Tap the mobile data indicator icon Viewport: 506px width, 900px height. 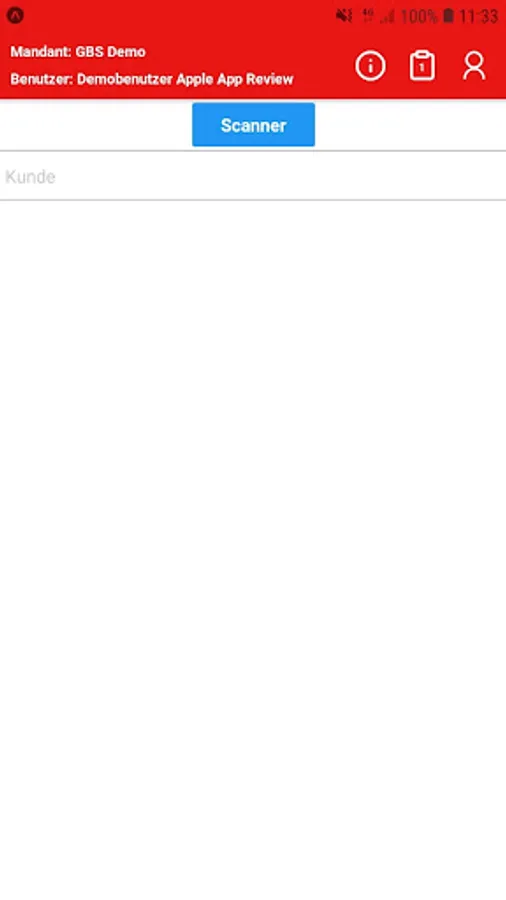[x=368, y=16]
